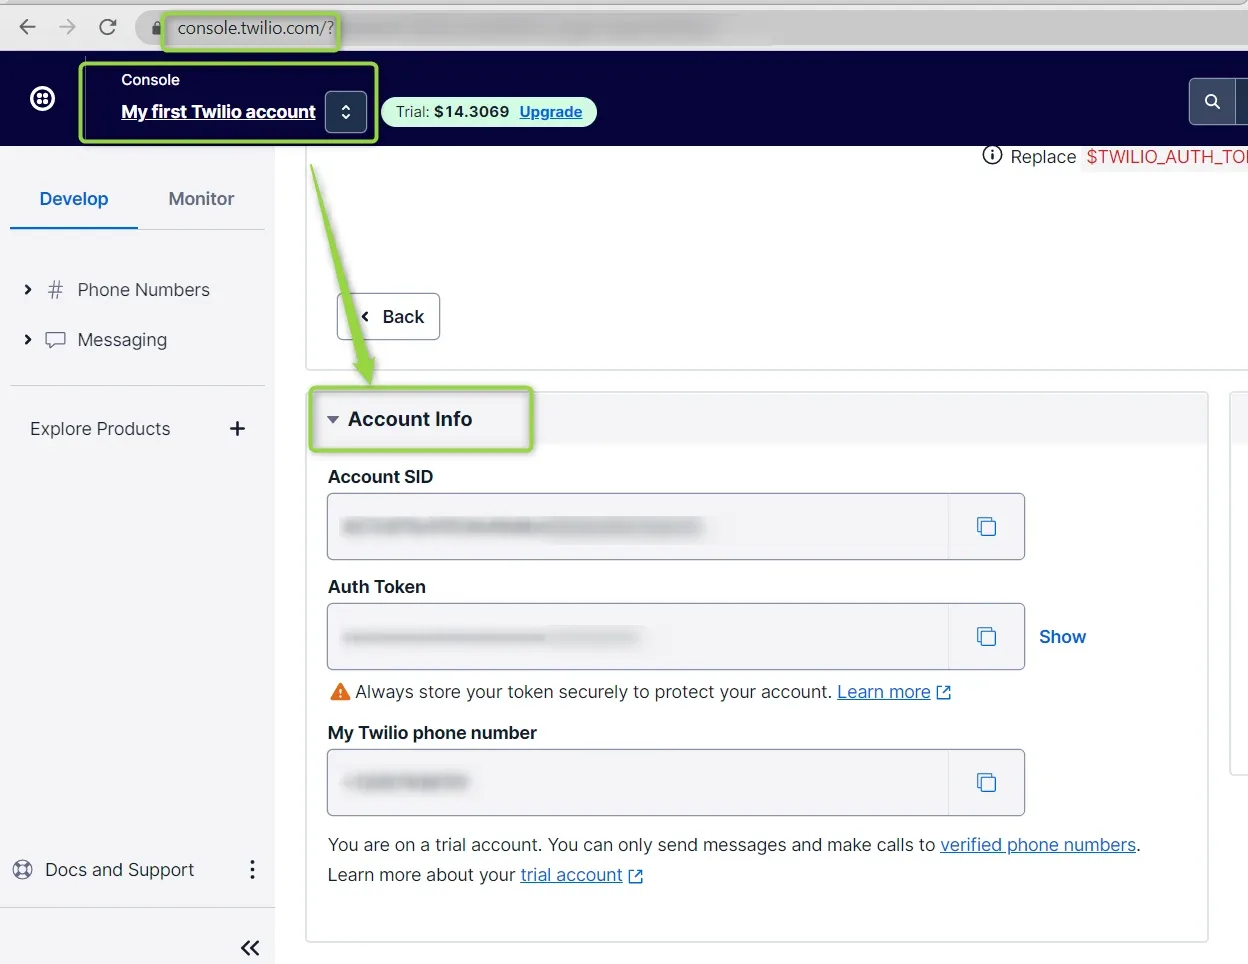Viewport: 1248px width, 964px height.
Task: Copy the Auth Token with the copy icon
Action: [986, 636]
